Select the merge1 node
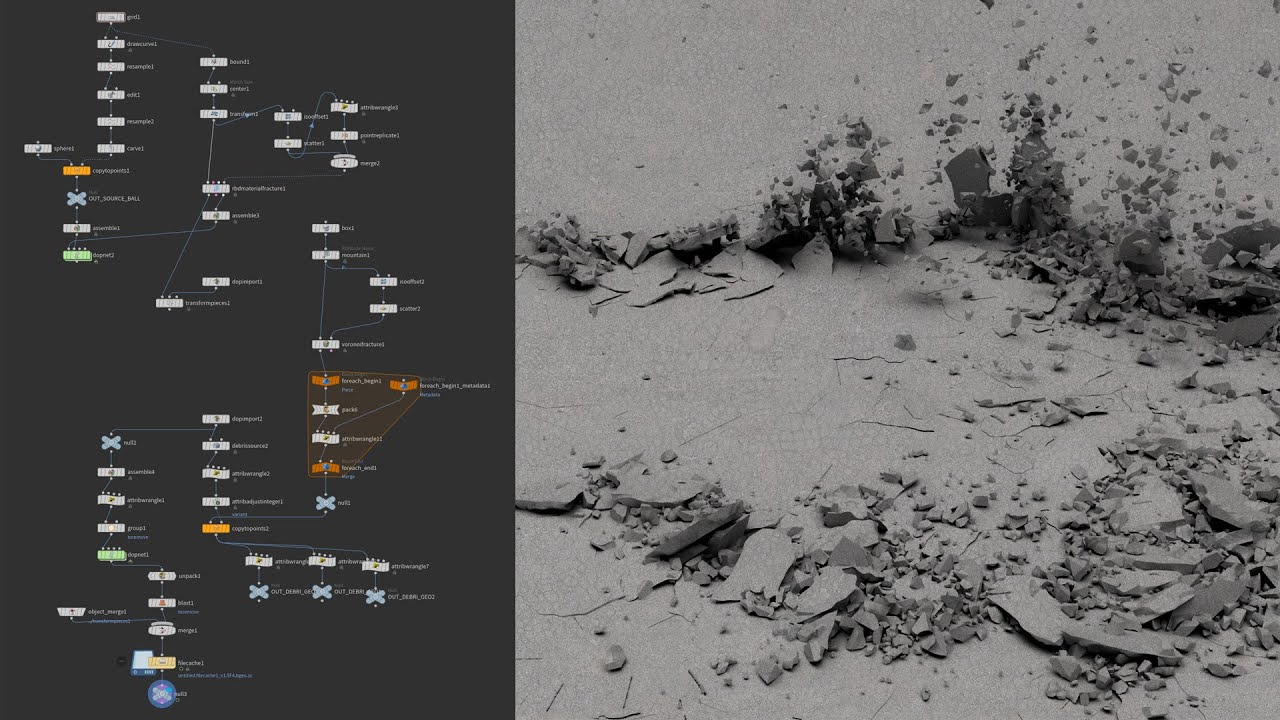Image resolution: width=1280 pixels, height=720 pixels. pos(162,630)
